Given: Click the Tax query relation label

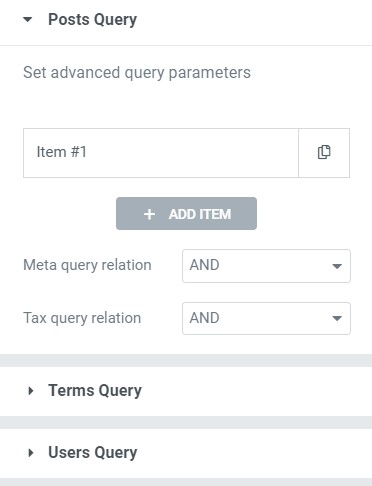Looking at the screenshot, I should [x=82, y=318].
